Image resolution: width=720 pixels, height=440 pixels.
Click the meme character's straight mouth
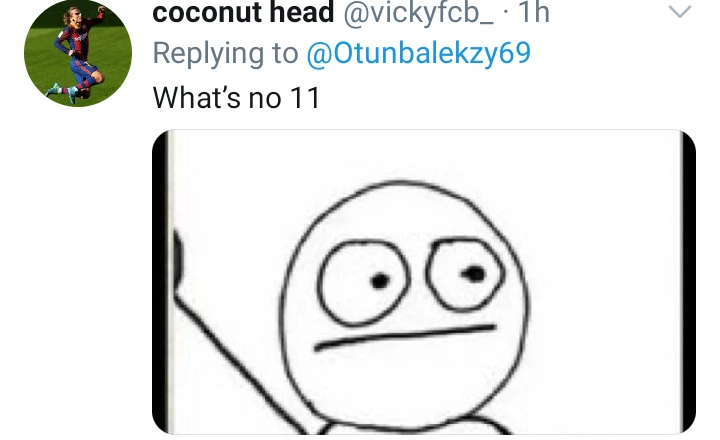(x=405, y=337)
